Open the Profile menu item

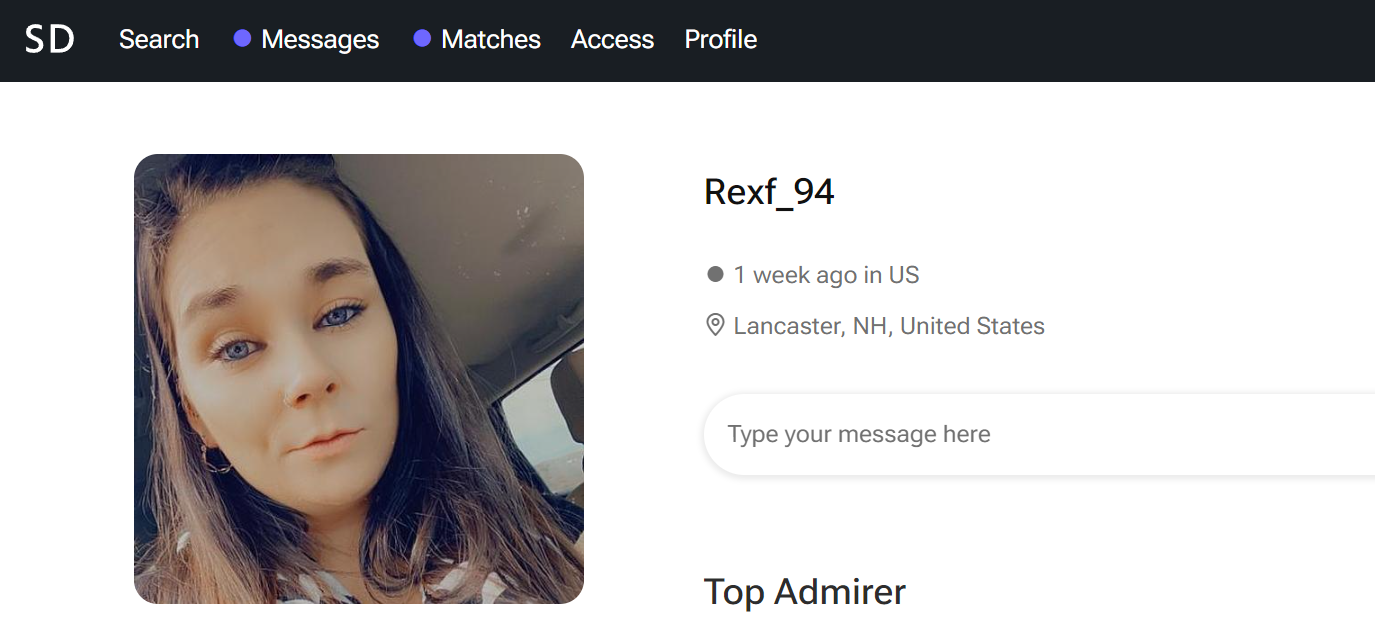click(x=720, y=39)
